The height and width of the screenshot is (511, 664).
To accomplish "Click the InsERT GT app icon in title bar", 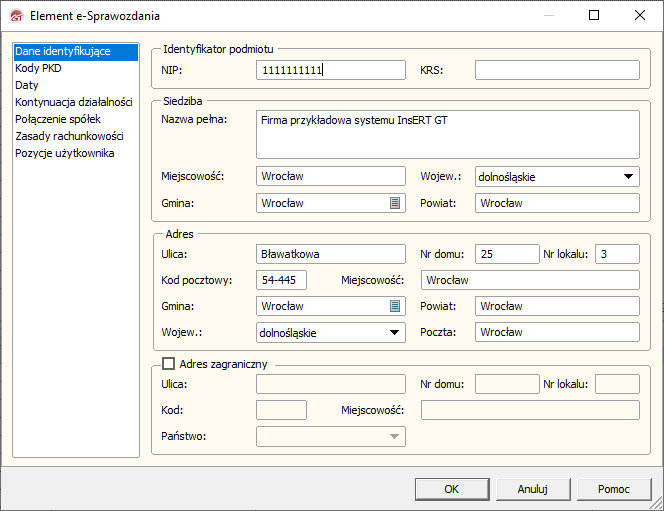I will [x=17, y=16].
